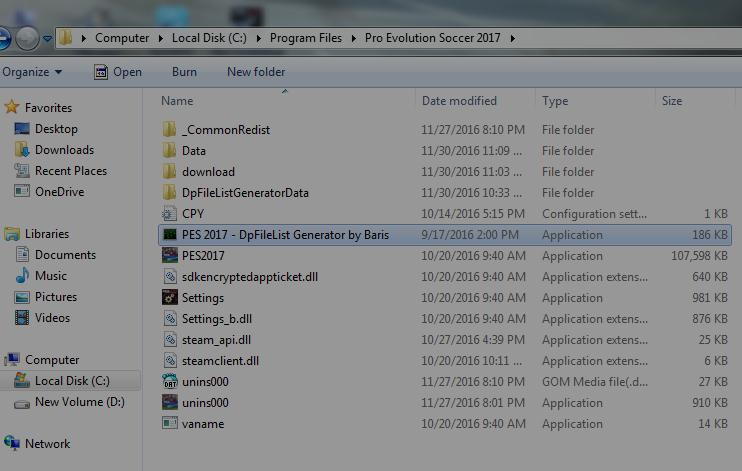Click the PES2017 application icon

(169, 255)
